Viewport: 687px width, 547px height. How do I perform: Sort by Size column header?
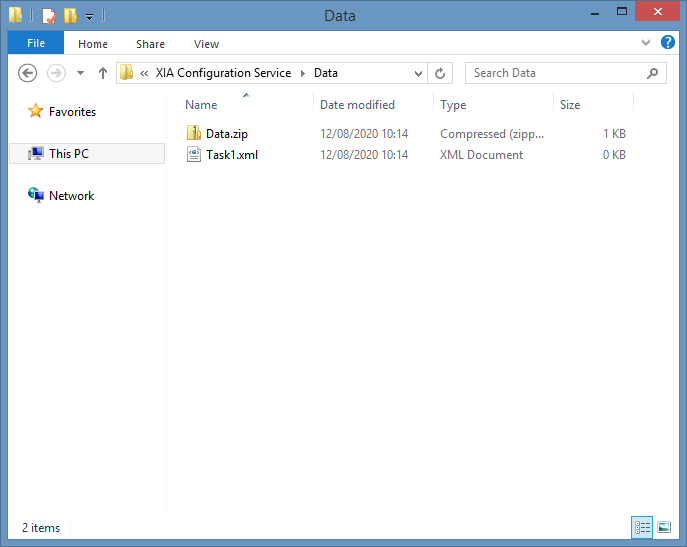tap(570, 105)
